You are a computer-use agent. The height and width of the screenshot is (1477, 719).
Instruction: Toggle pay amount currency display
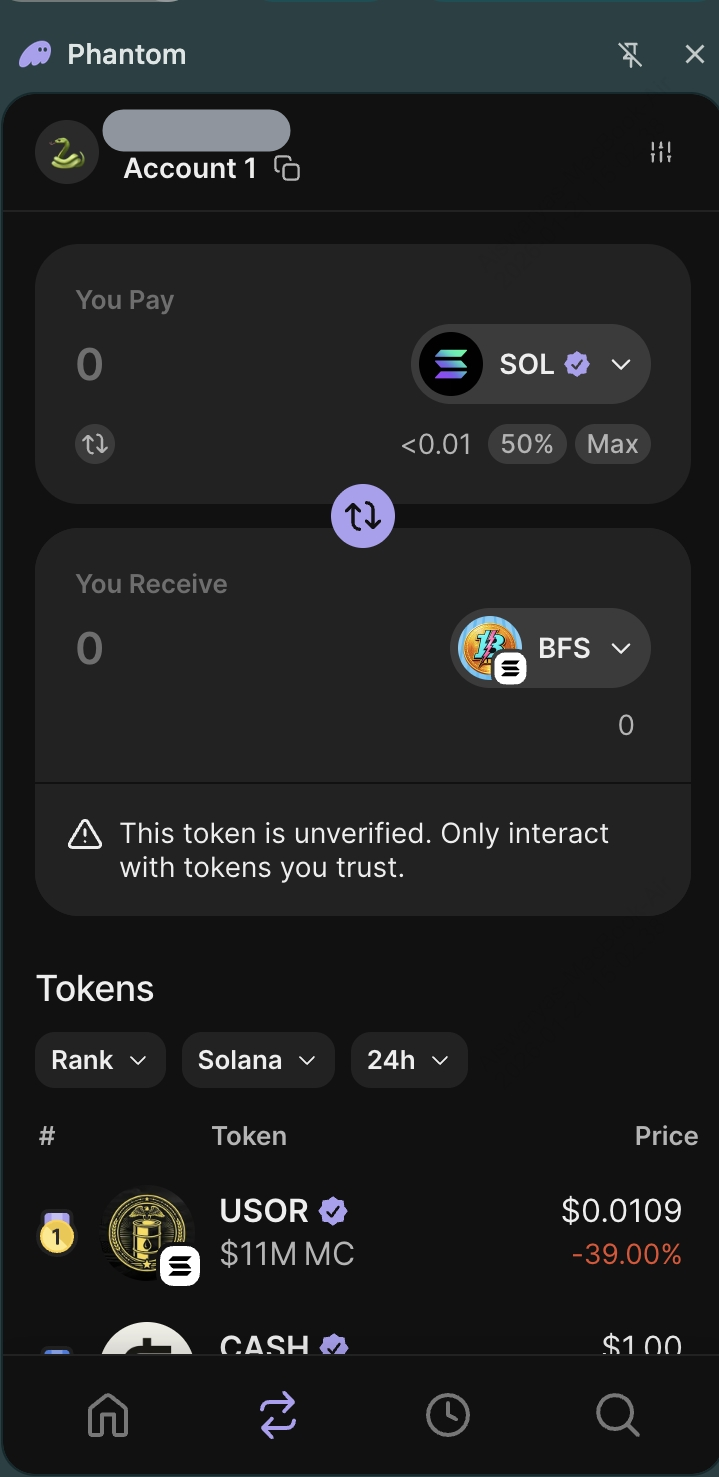coord(95,443)
